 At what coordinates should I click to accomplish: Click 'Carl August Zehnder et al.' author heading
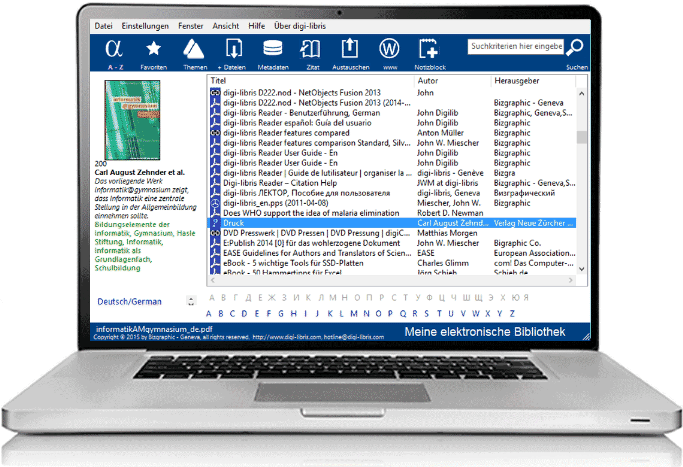(x=139, y=173)
